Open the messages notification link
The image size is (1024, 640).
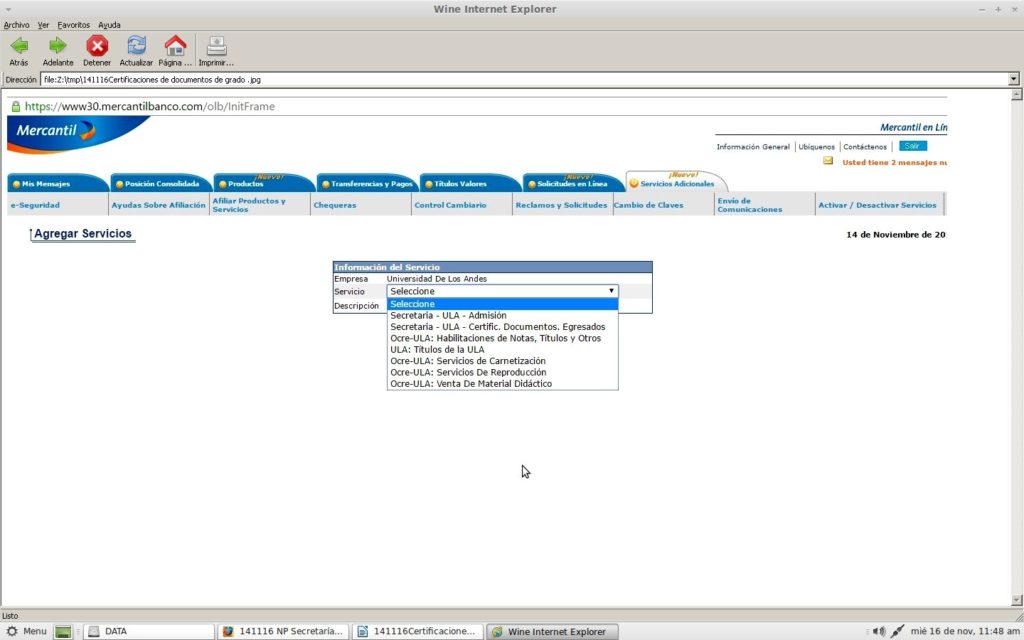[894, 163]
